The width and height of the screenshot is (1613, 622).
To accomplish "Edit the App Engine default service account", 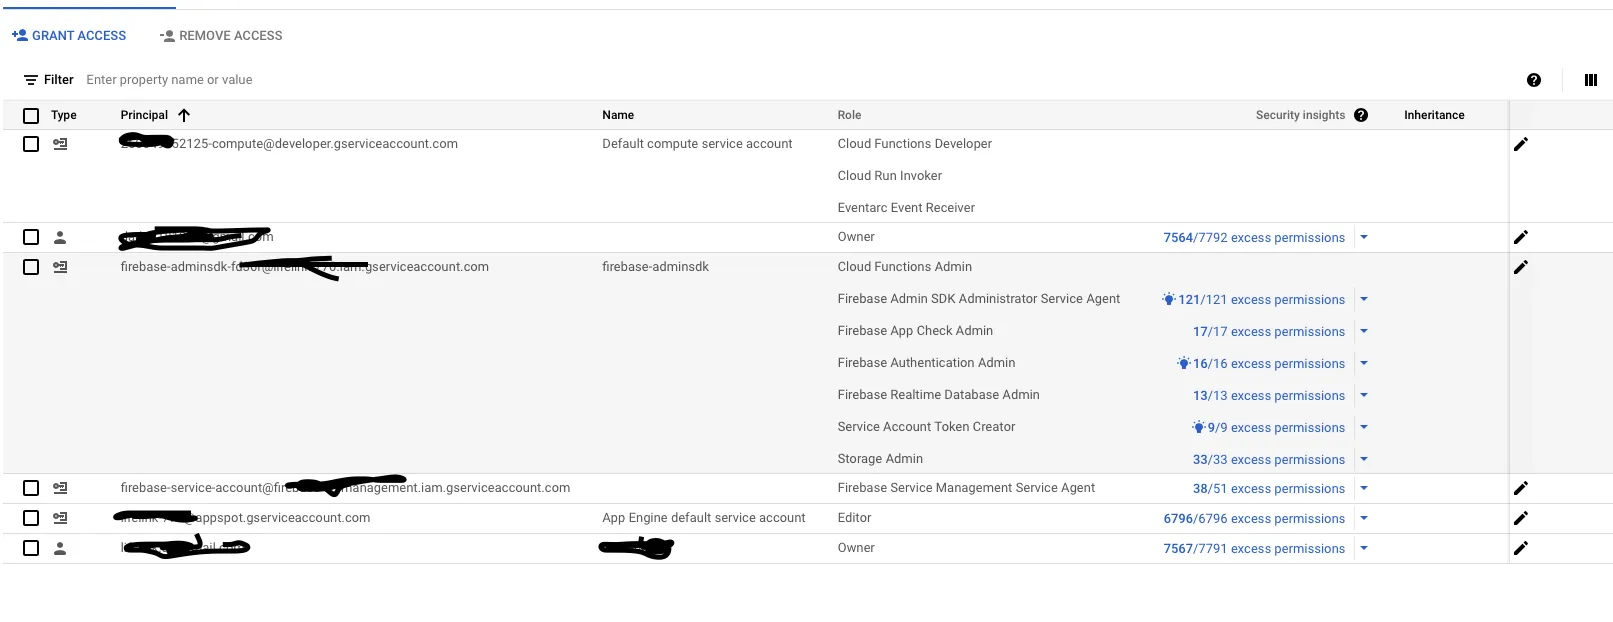I will pyautogui.click(x=1520, y=518).
